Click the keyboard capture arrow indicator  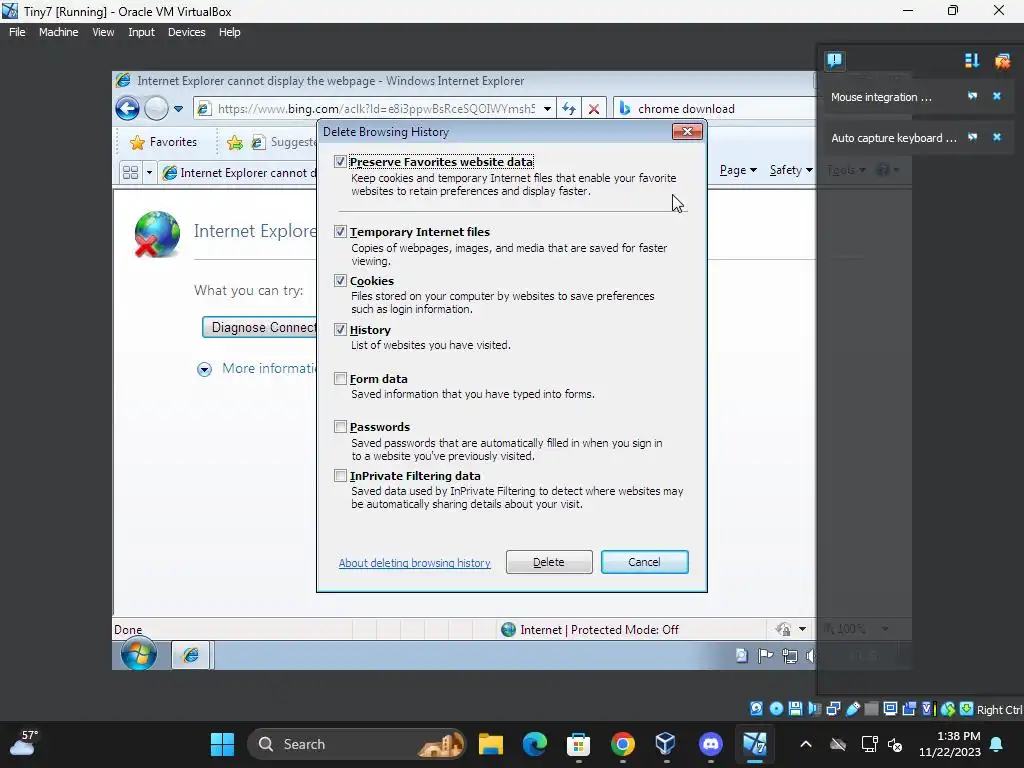(966, 709)
